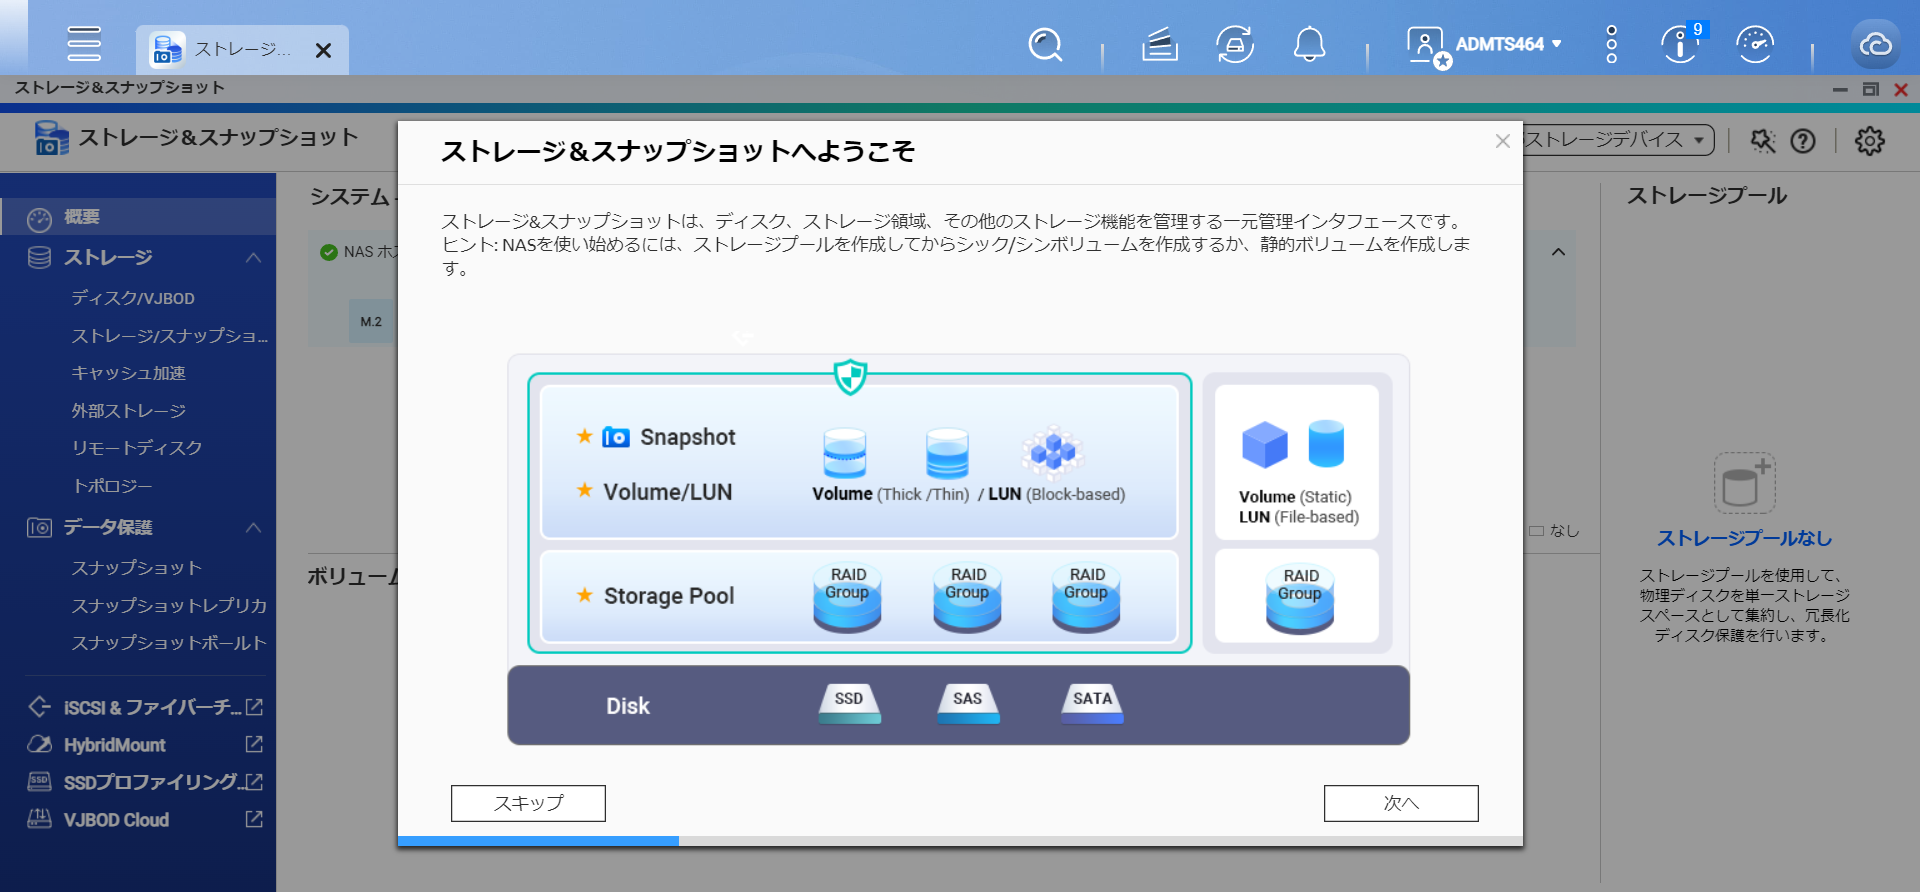Open スナップショット sidebar item
1920x892 pixels.
136,568
